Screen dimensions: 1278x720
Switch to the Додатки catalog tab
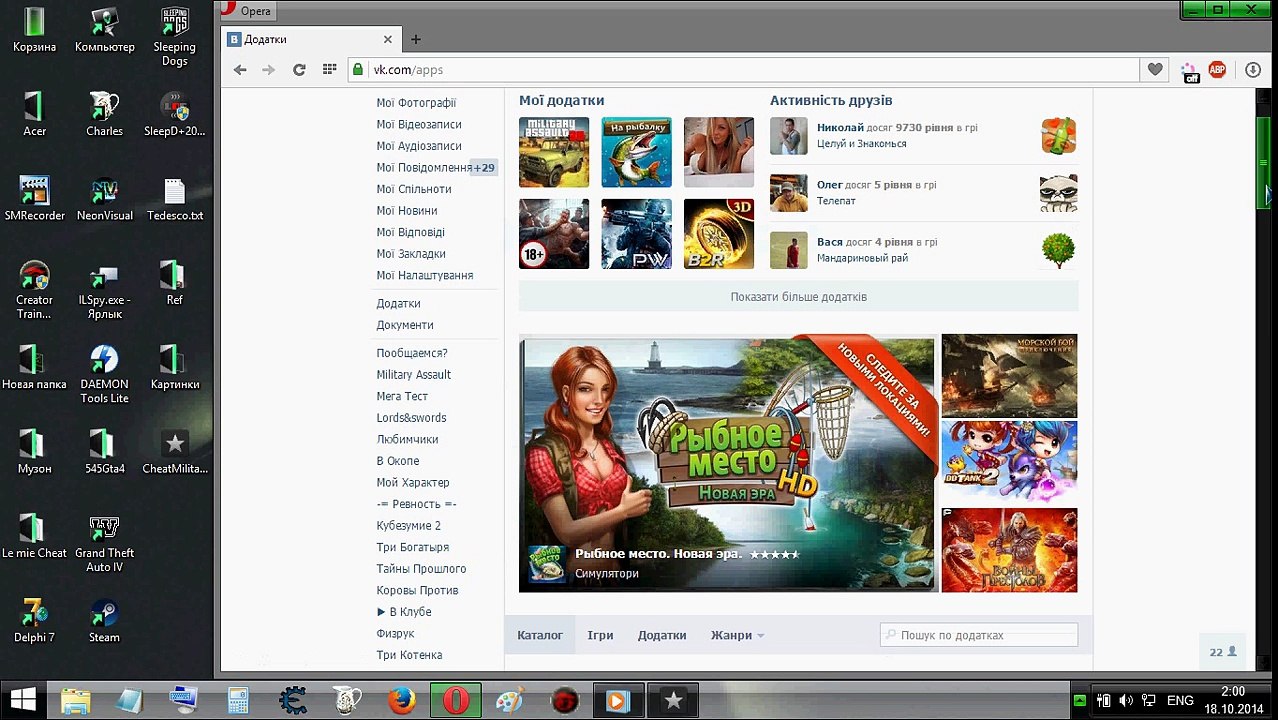click(x=662, y=635)
